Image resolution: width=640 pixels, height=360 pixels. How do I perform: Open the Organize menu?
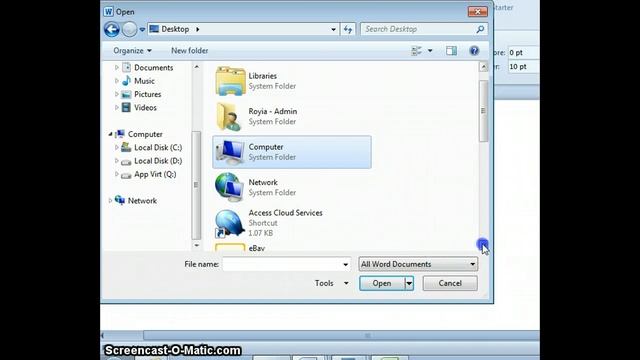pyautogui.click(x=132, y=51)
